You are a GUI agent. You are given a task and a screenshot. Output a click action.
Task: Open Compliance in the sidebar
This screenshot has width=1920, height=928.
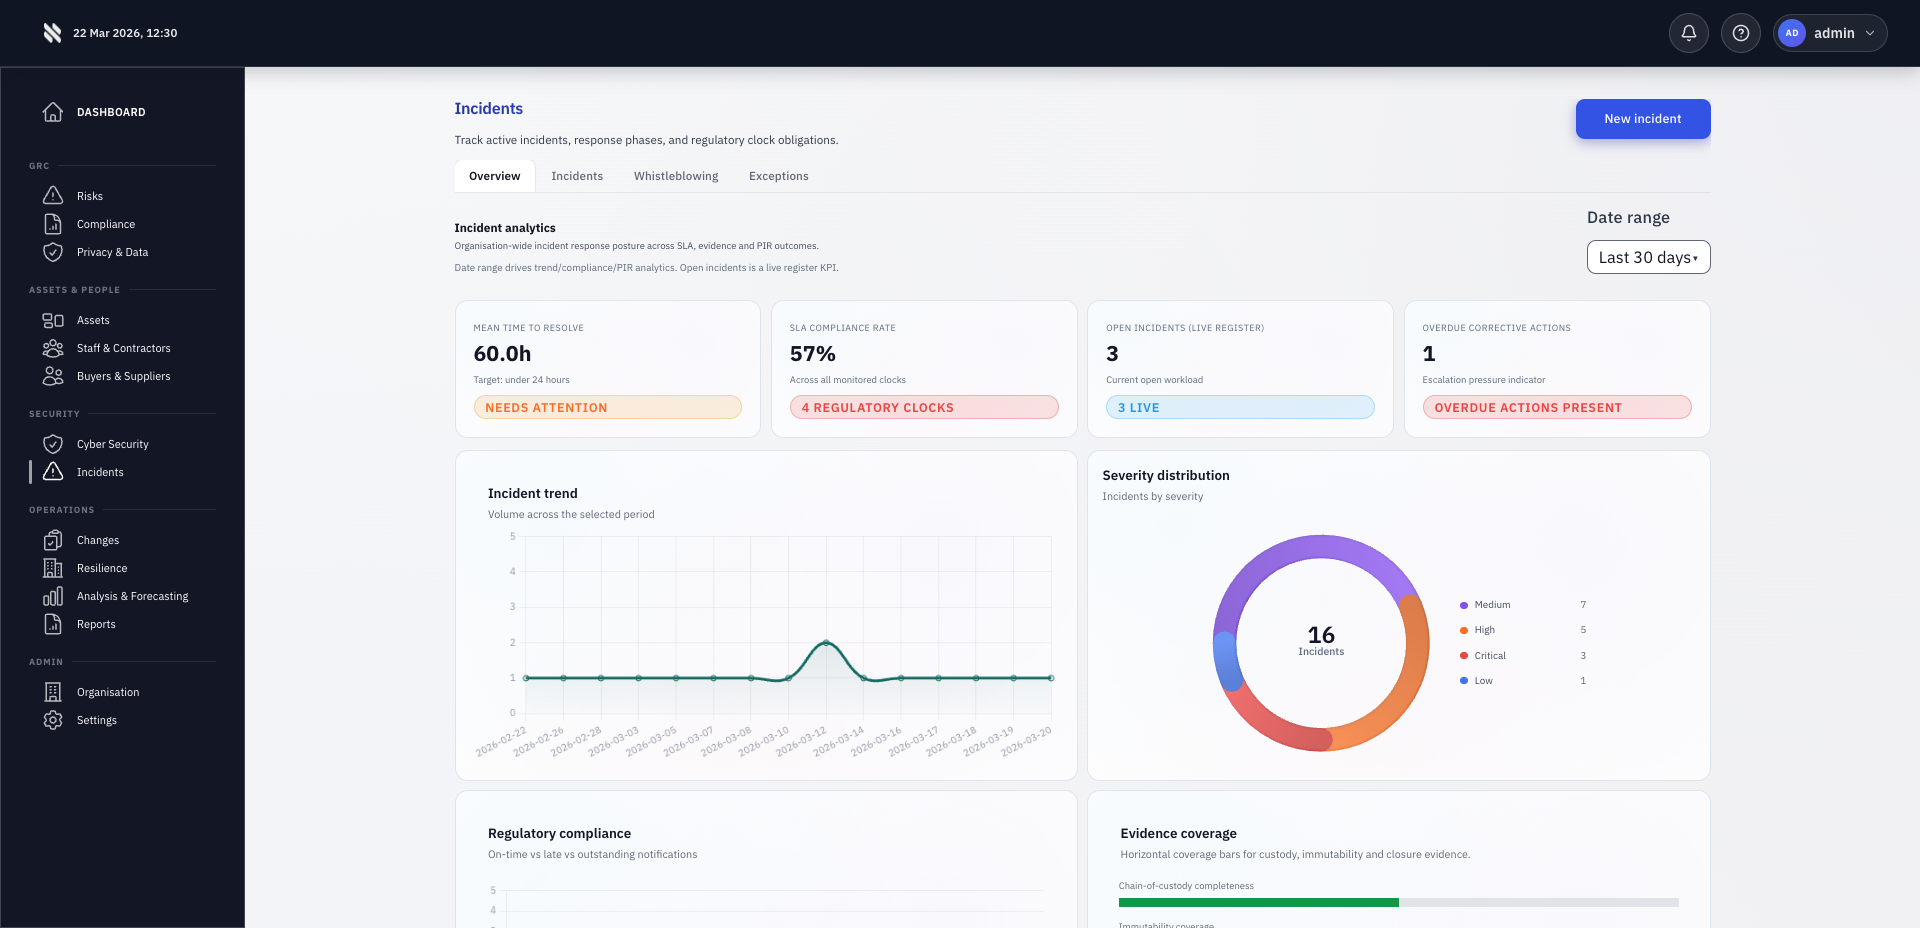(106, 224)
